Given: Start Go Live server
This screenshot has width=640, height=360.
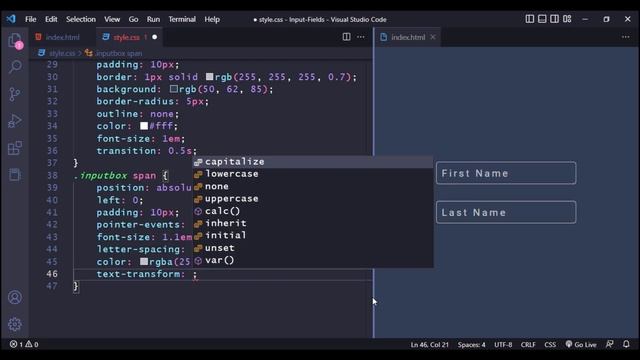Looking at the screenshot, I should tap(581, 344).
